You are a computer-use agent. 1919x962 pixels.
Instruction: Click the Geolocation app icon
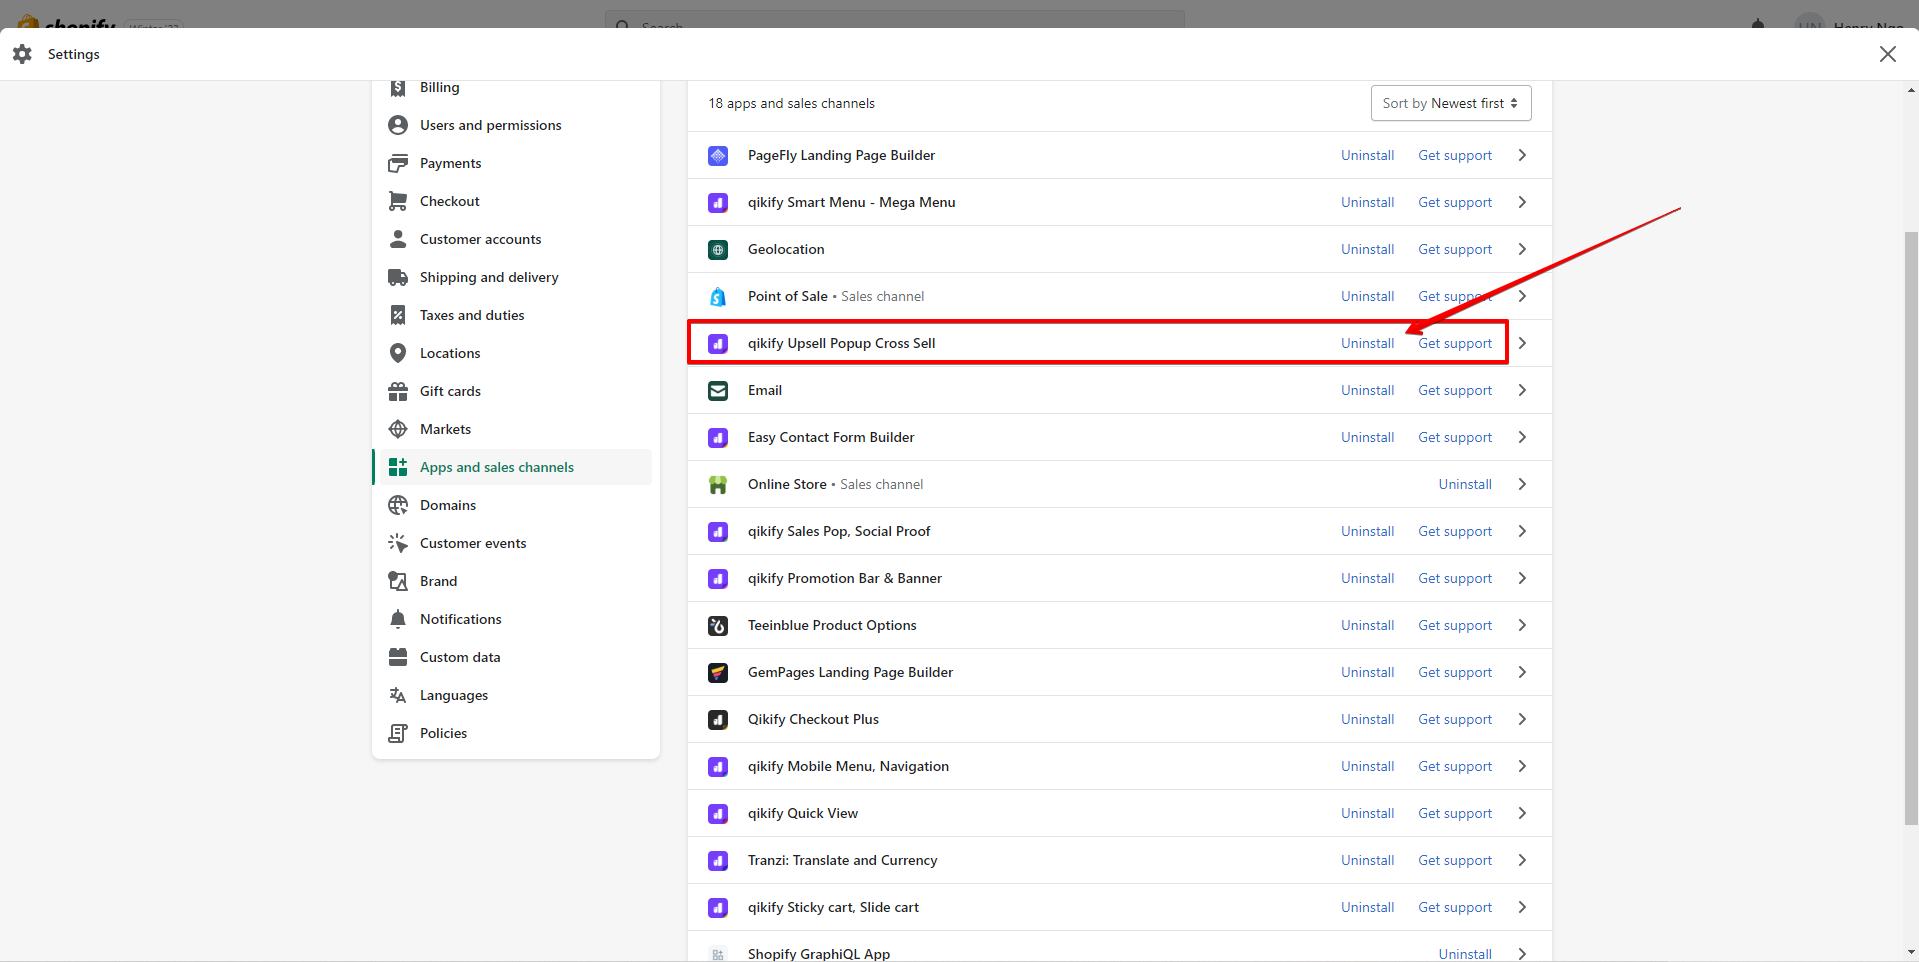pyautogui.click(x=718, y=250)
